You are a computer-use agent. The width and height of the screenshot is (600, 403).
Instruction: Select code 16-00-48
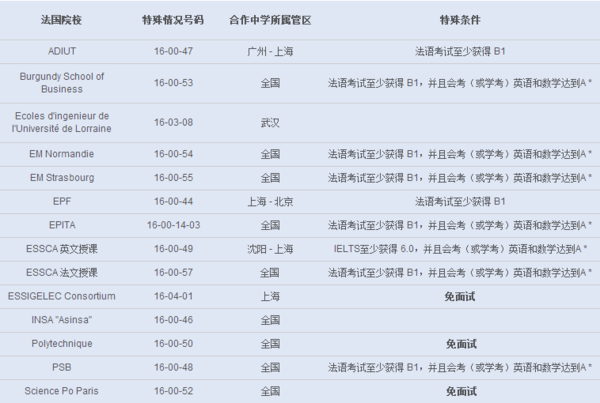coord(173,367)
